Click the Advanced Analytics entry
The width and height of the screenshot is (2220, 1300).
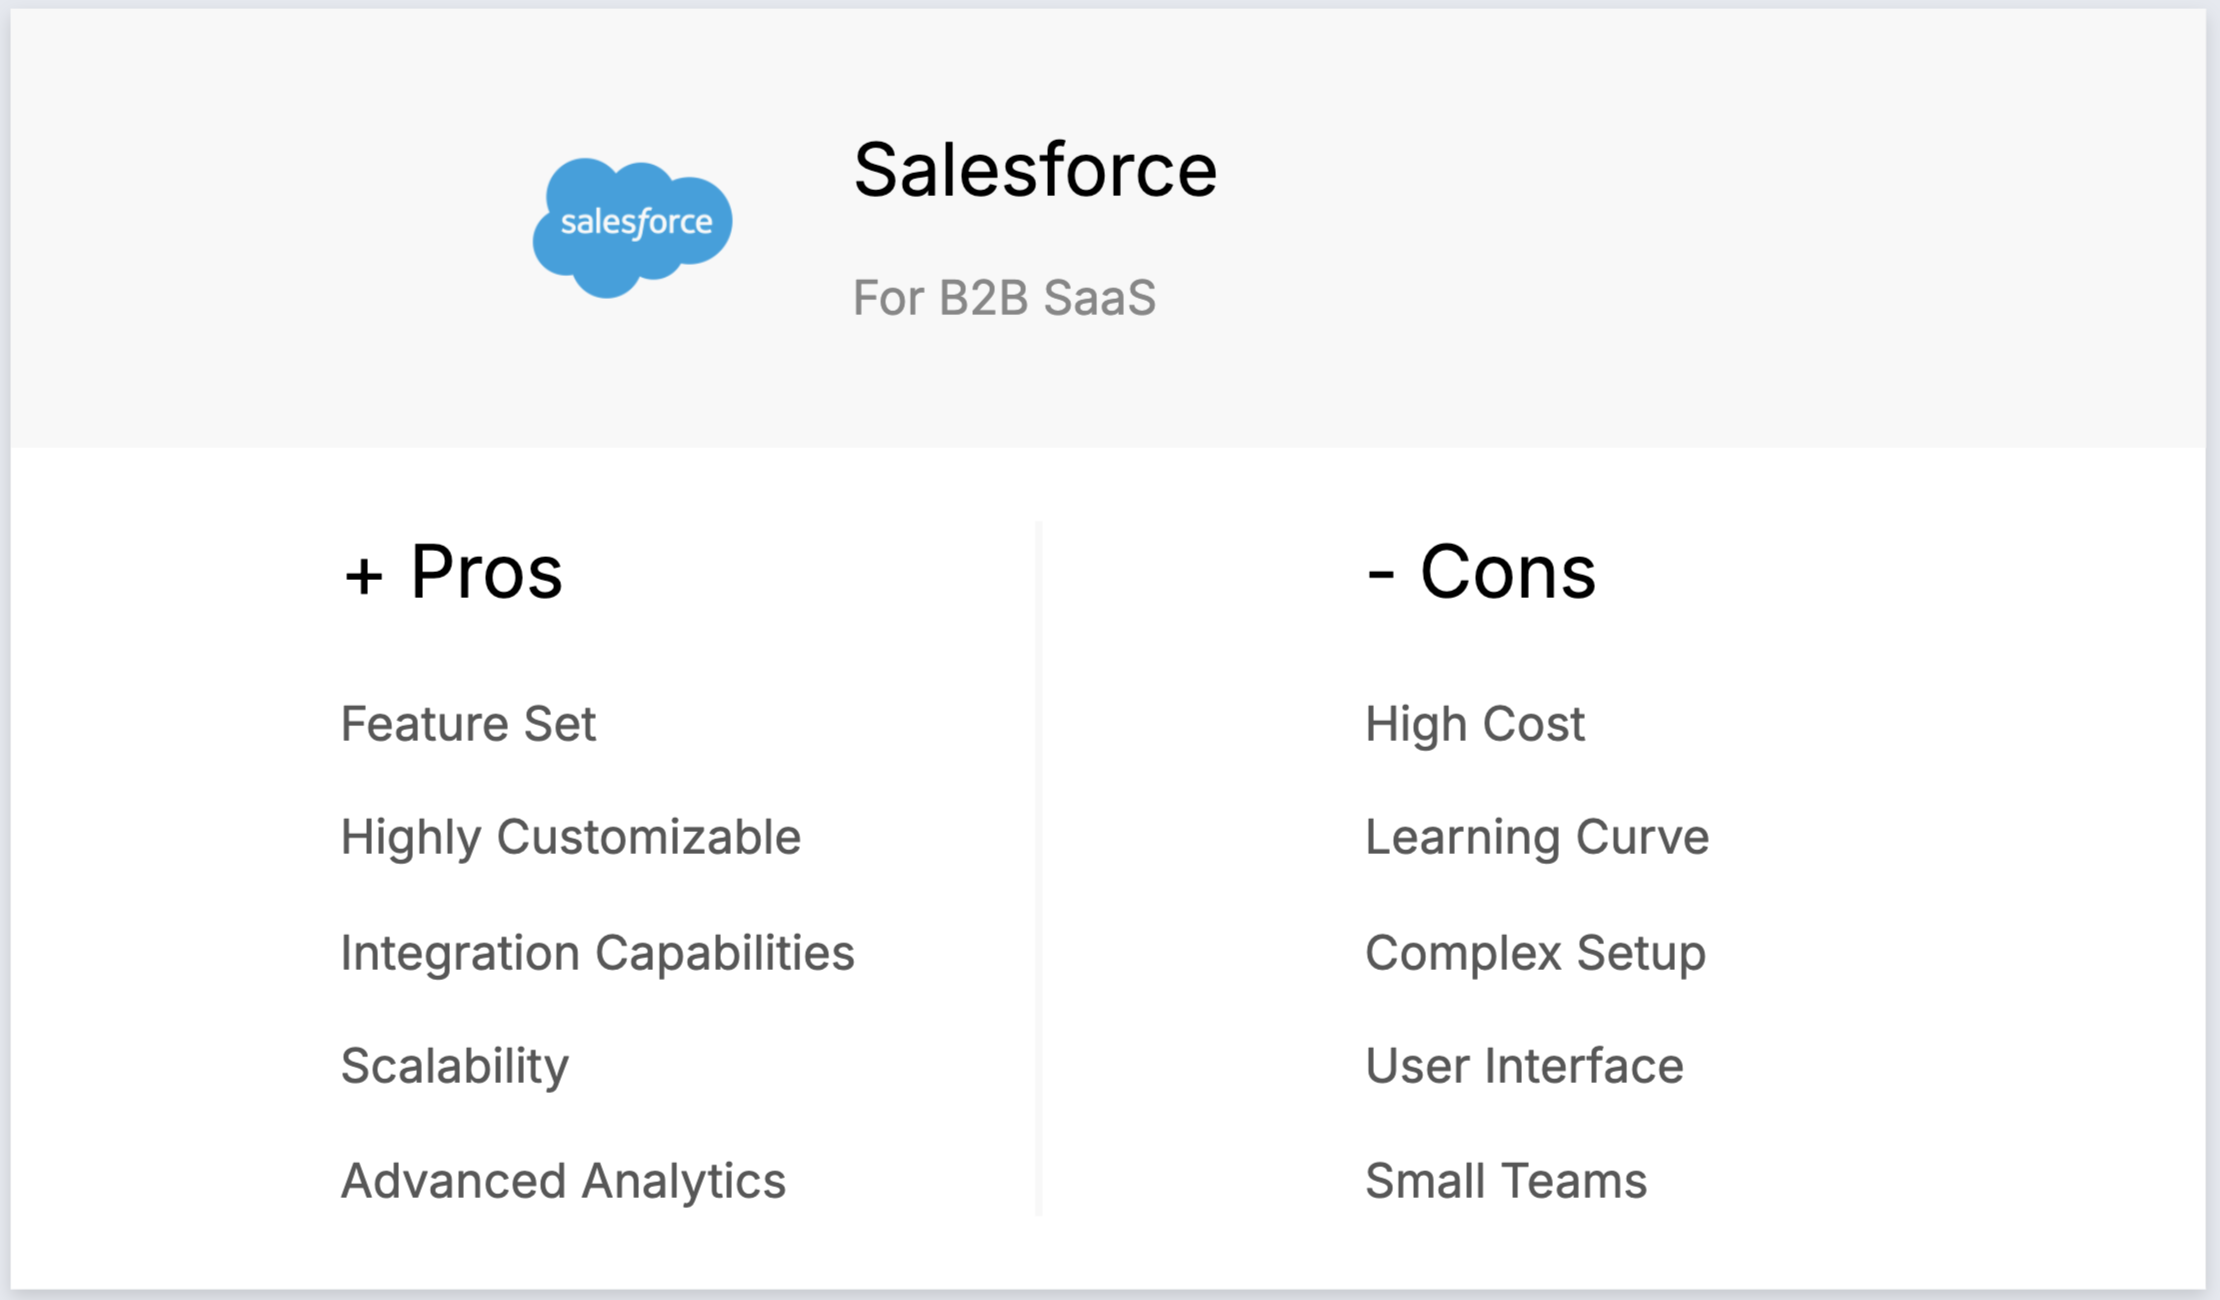pos(563,1181)
